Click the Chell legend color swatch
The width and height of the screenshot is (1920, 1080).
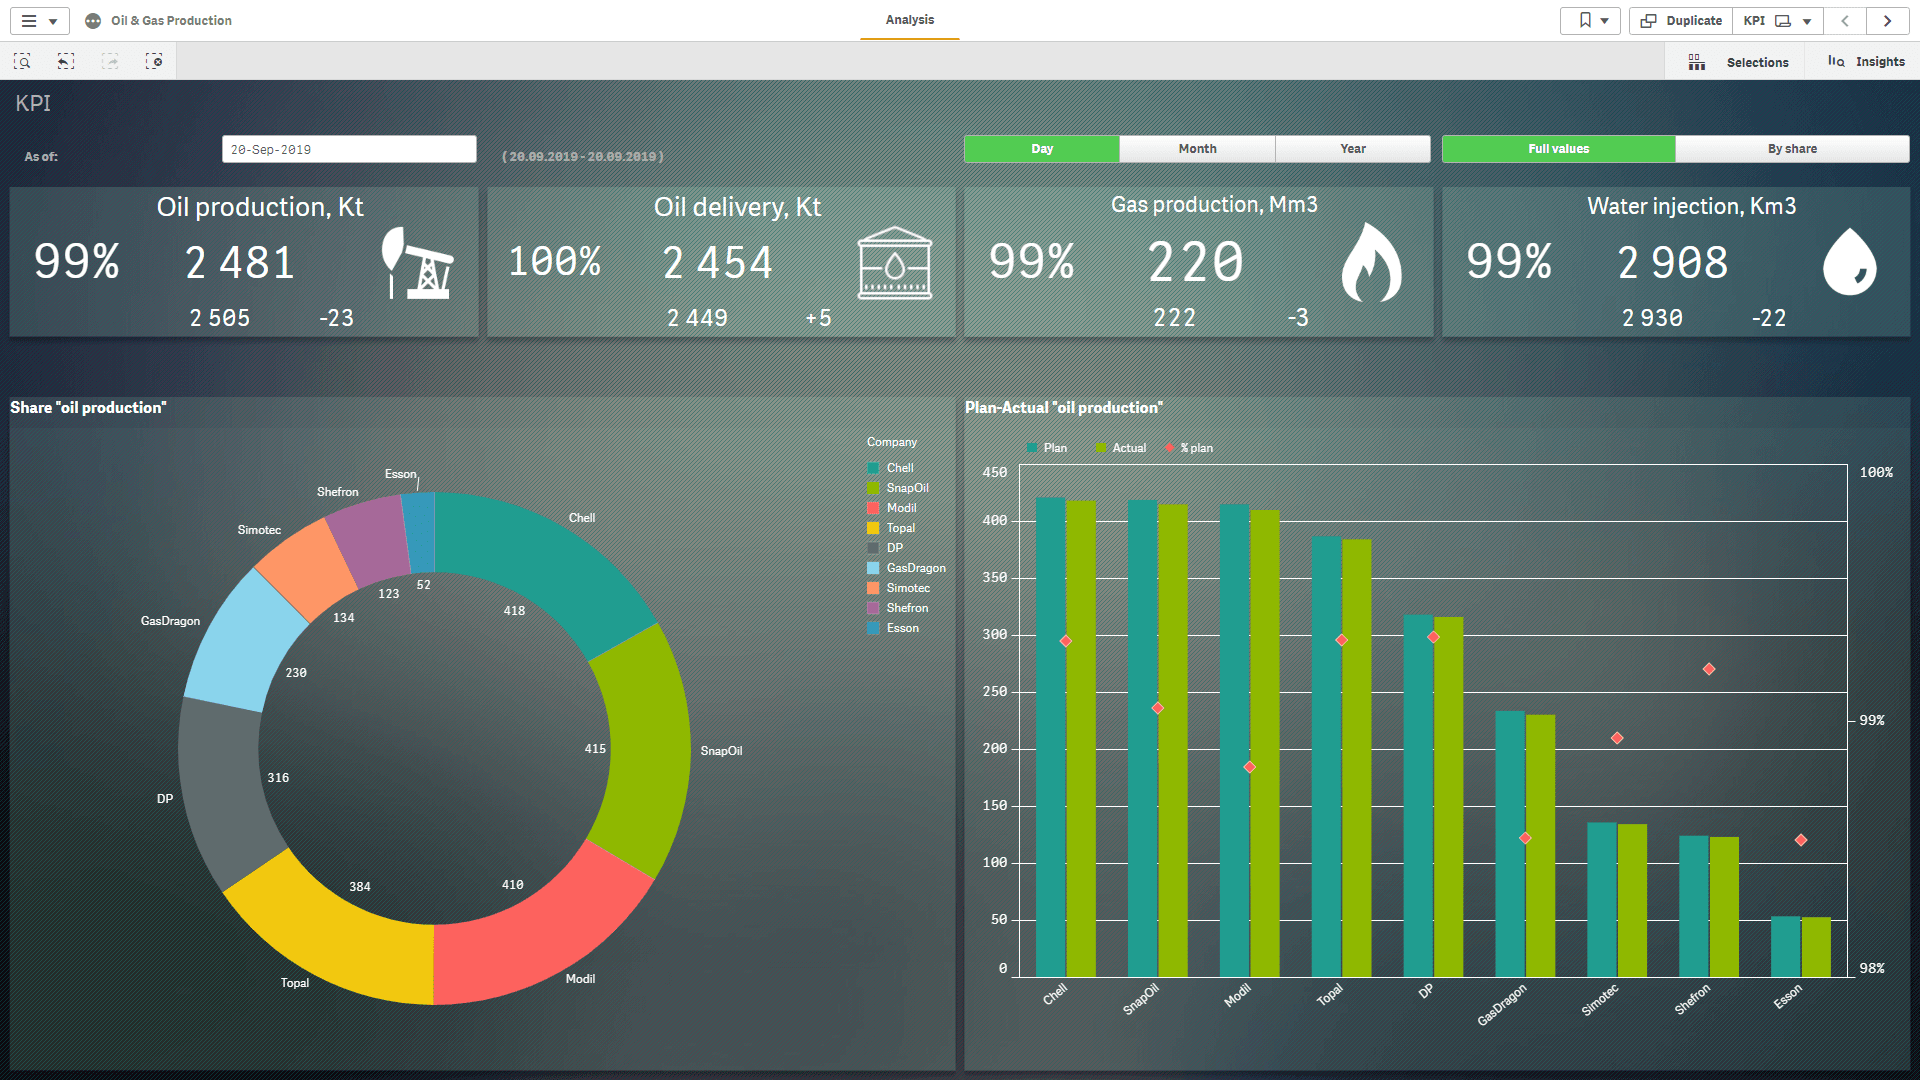point(873,468)
